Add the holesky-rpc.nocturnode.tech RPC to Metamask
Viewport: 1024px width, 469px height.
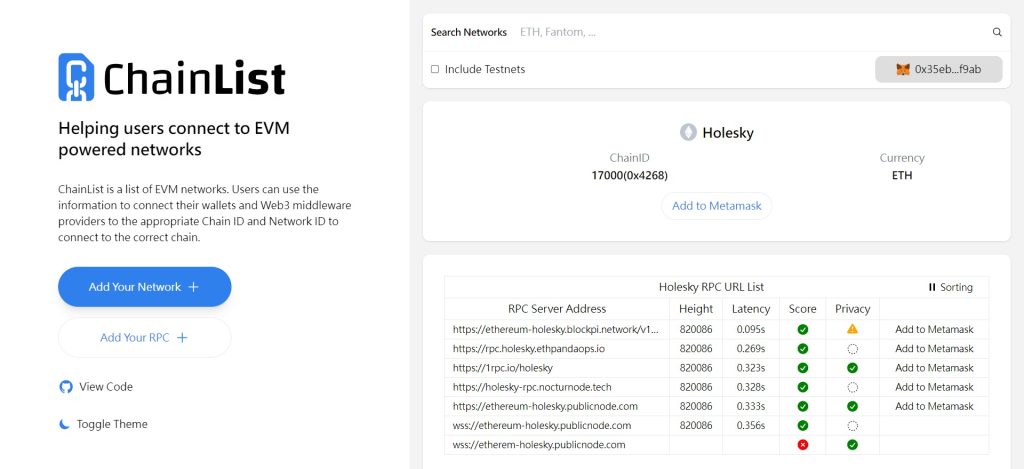[x=934, y=387]
